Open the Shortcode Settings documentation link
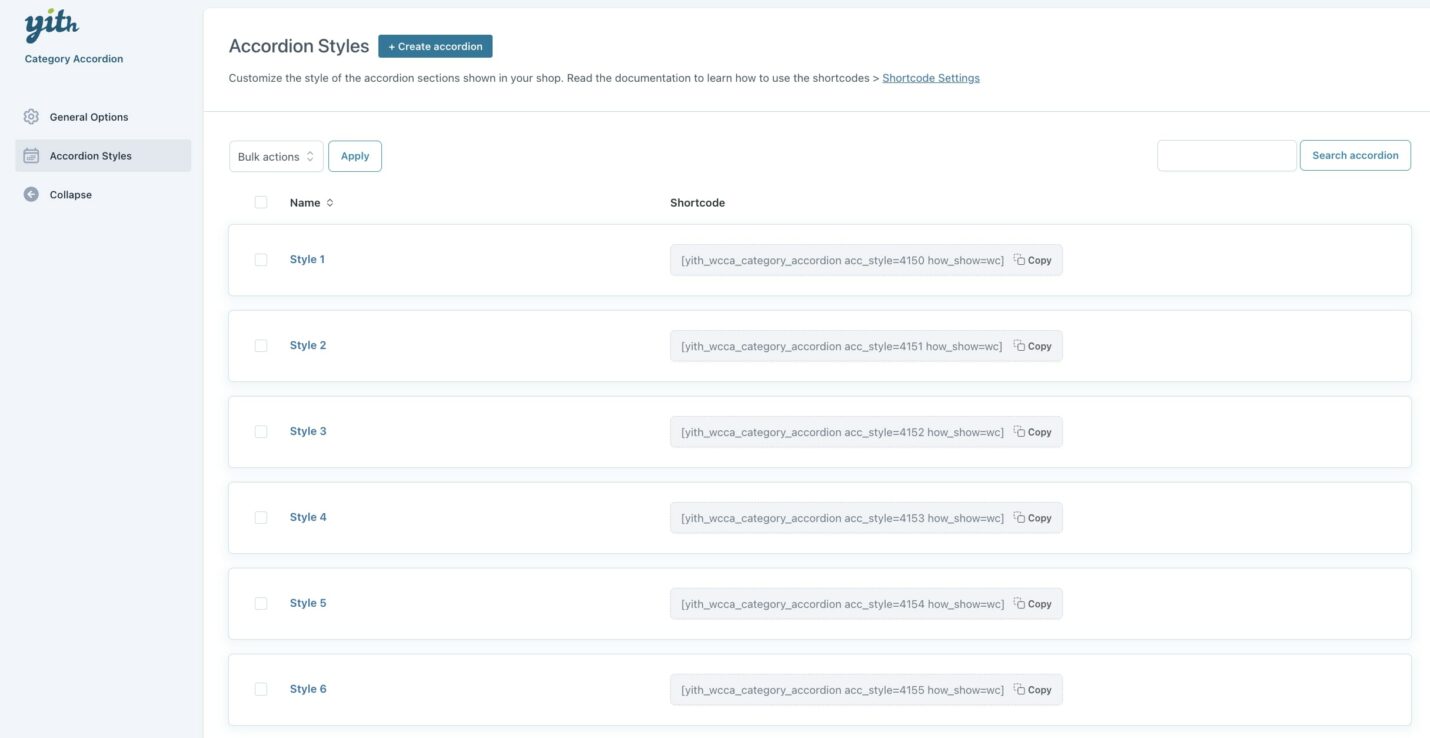Viewport: 1430px width, 738px height. pos(930,78)
